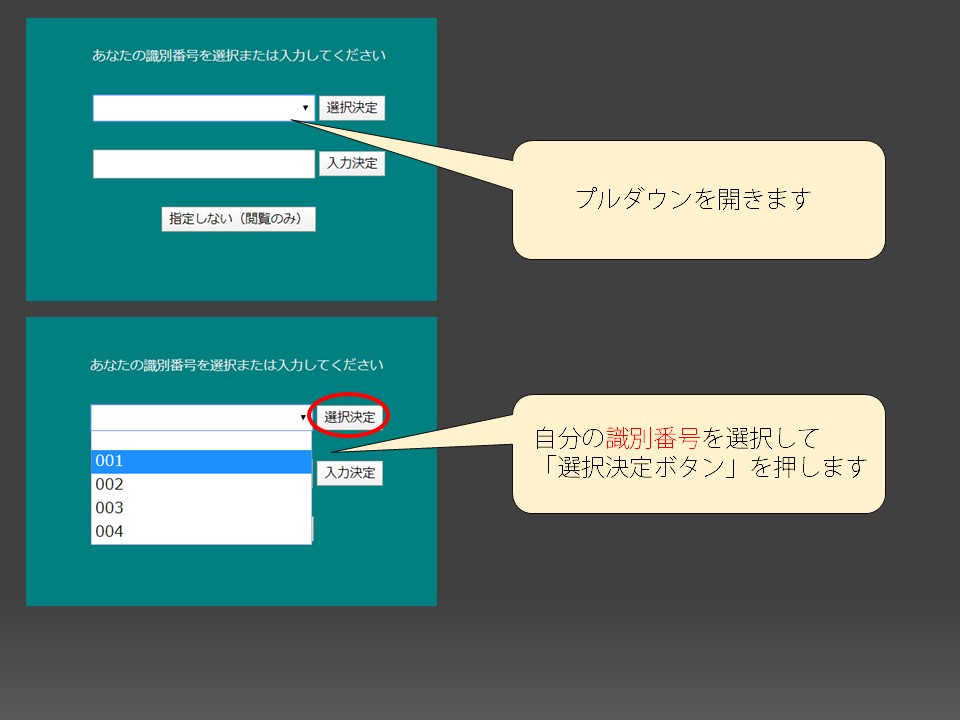Select option 001 from the open list
960x720 pixels.
(200, 460)
